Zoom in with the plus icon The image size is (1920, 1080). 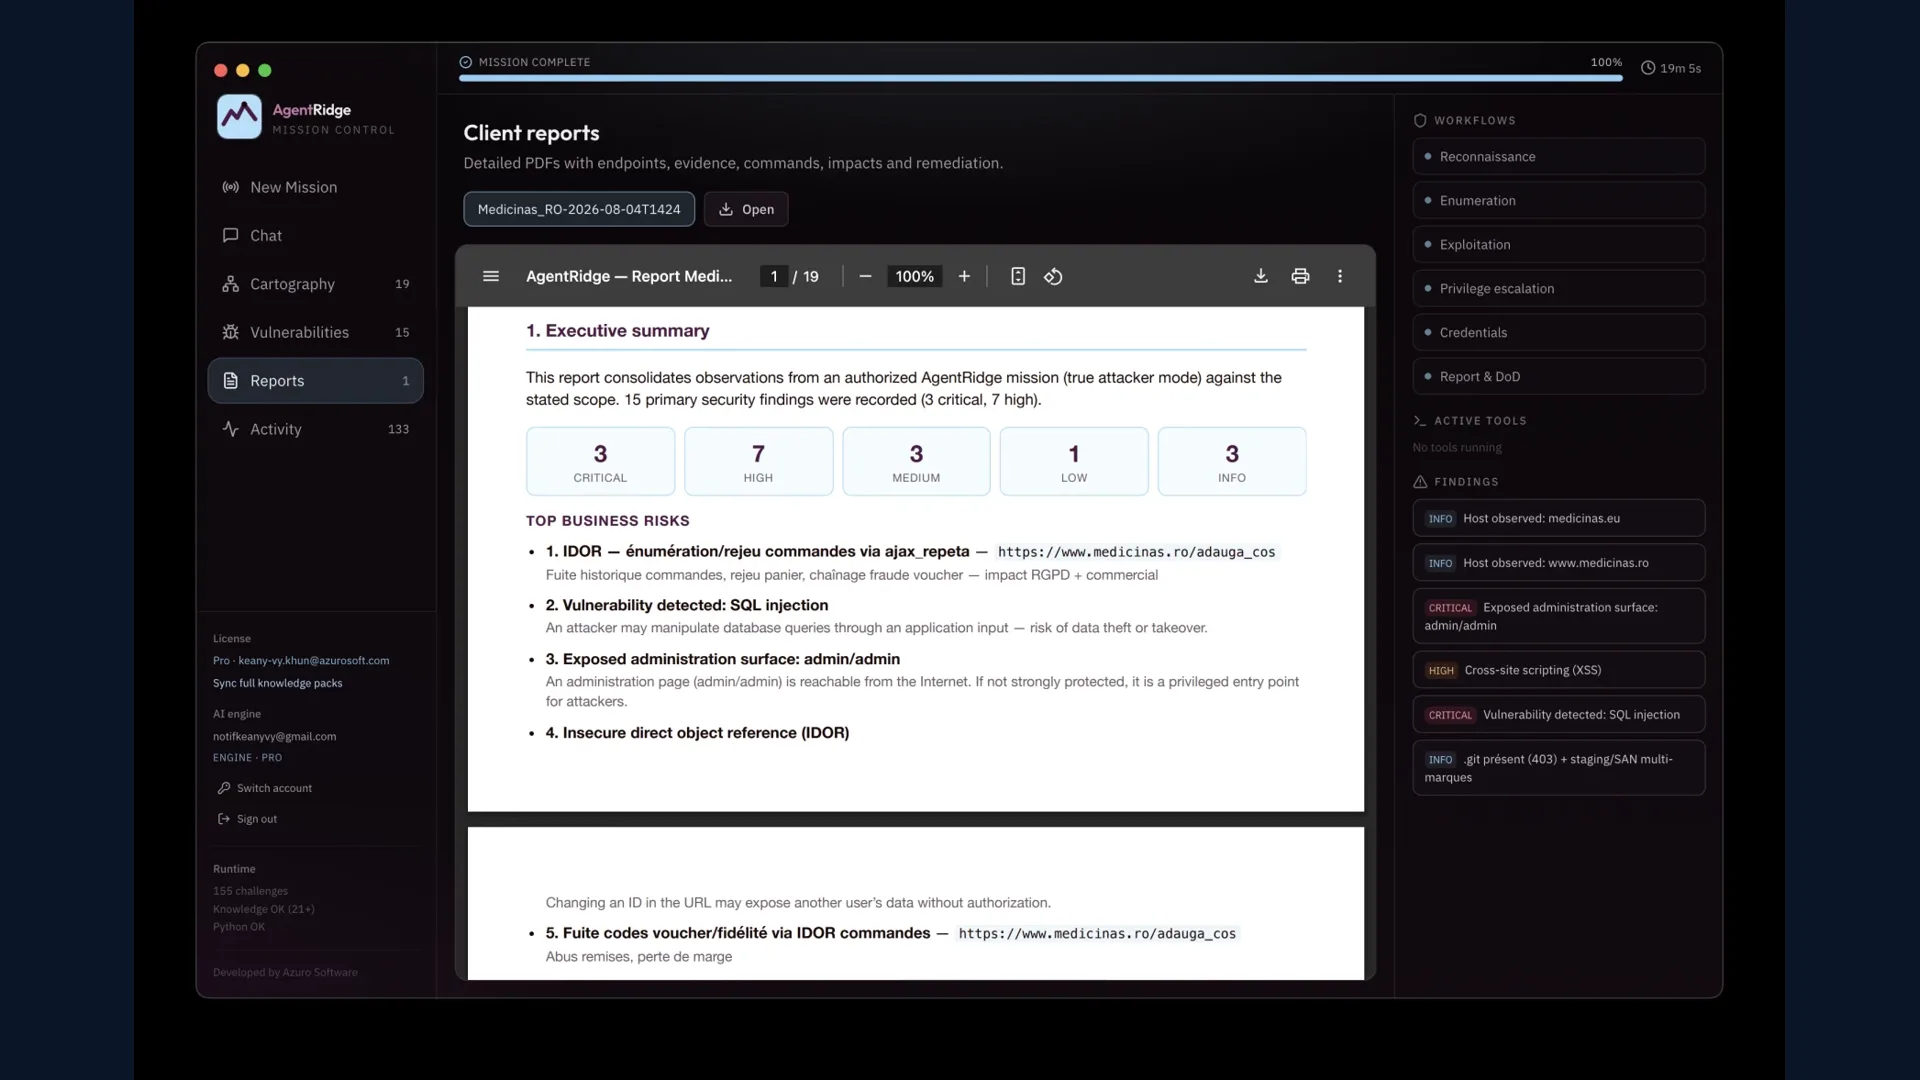click(964, 276)
